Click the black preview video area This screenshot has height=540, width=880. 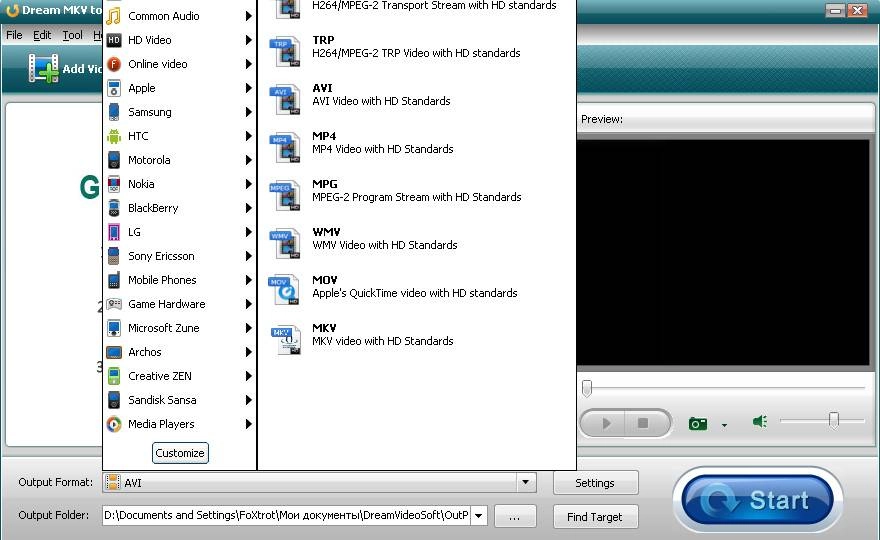click(723, 253)
